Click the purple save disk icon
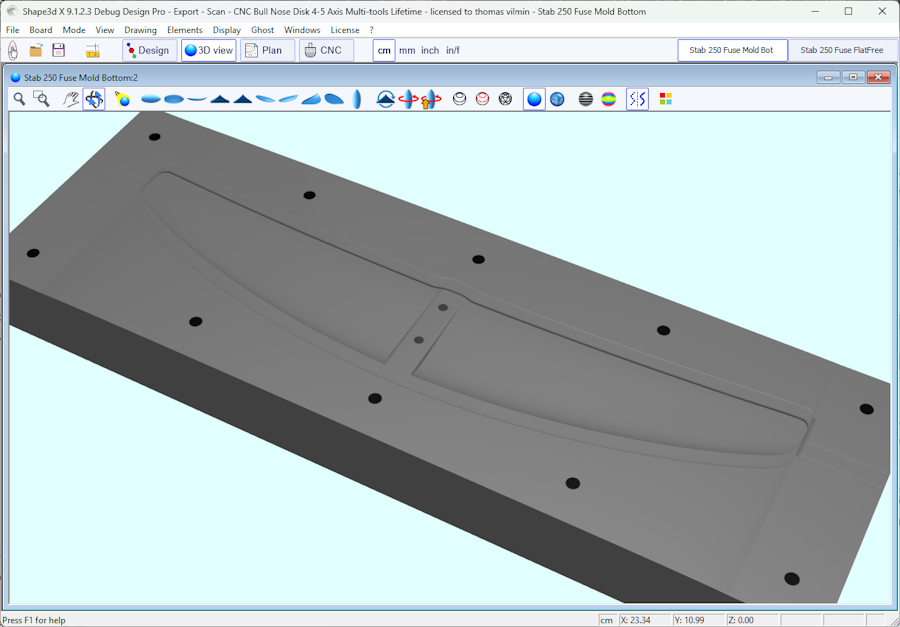The height and width of the screenshot is (627, 900). point(59,50)
